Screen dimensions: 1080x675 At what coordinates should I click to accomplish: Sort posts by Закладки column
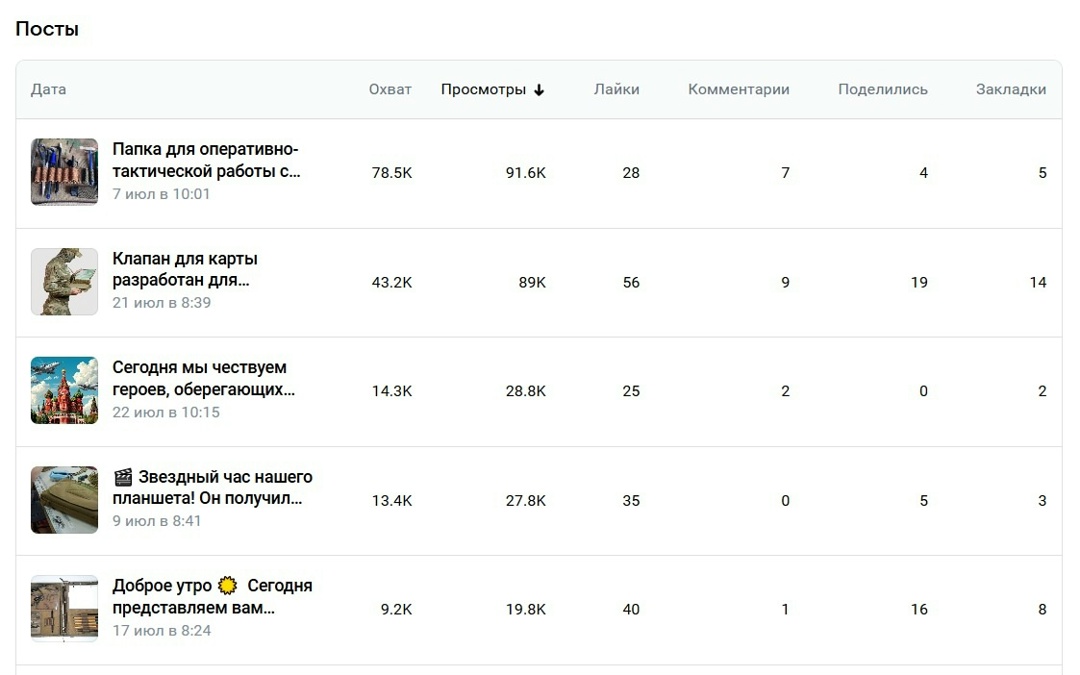pyautogui.click(x=1010, y=90)
